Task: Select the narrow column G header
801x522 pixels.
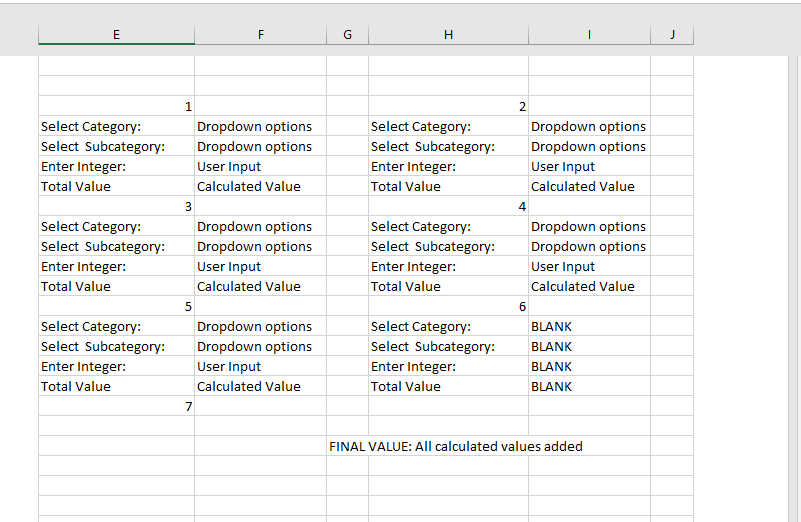Action: pyautogui.click(x=347, y=35)
